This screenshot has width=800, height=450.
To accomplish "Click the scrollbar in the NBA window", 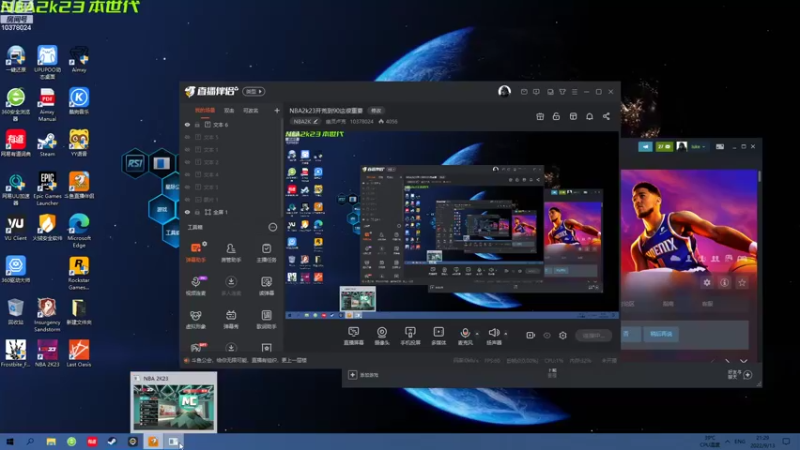I will point(760,176).
